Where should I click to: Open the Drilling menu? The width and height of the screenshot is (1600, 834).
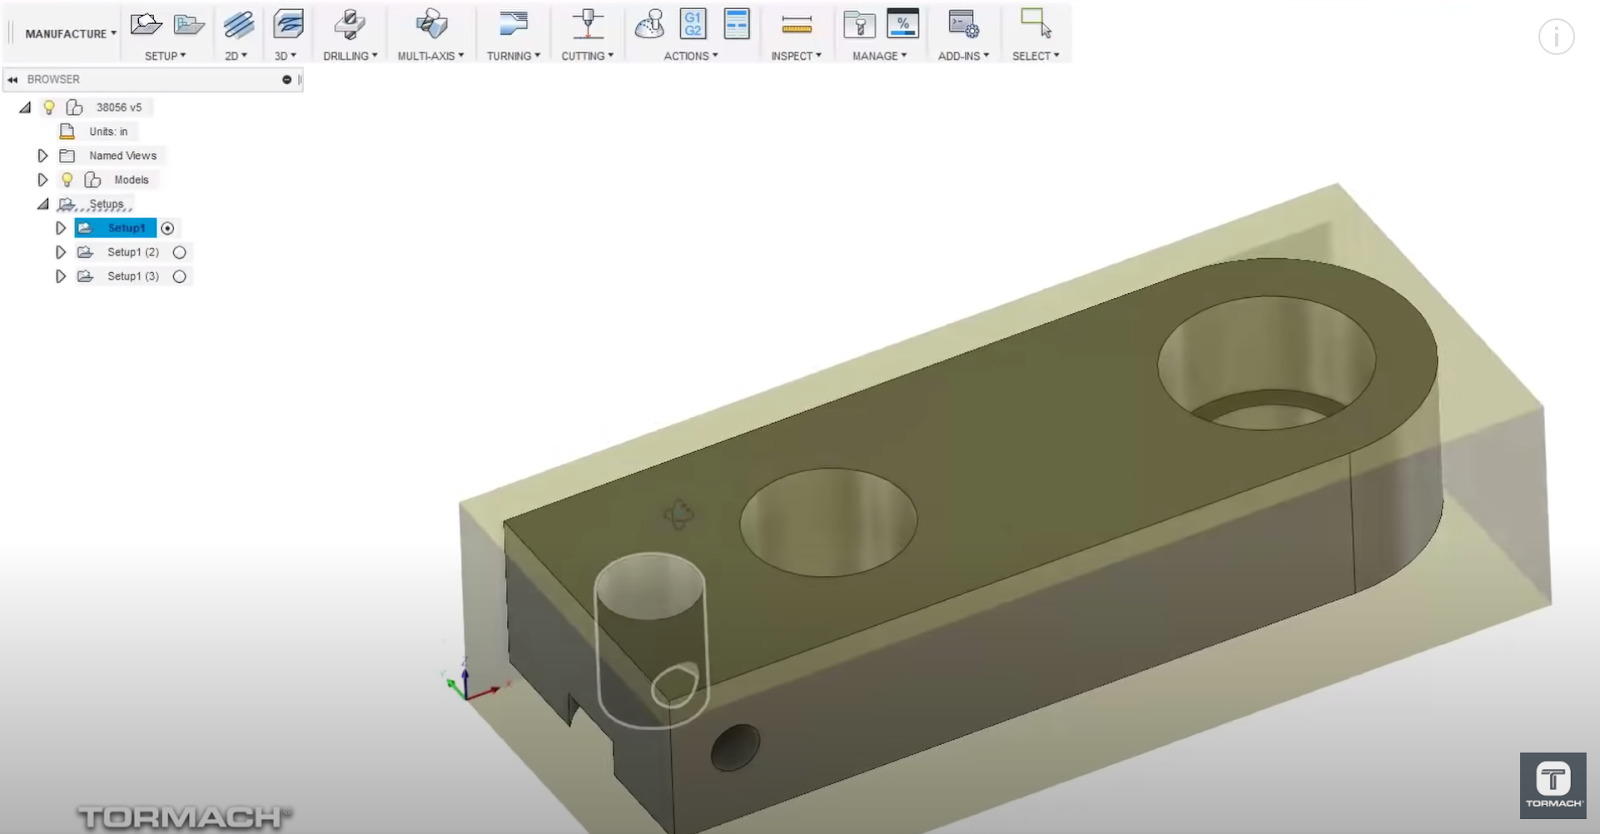[x=350, y=56]
